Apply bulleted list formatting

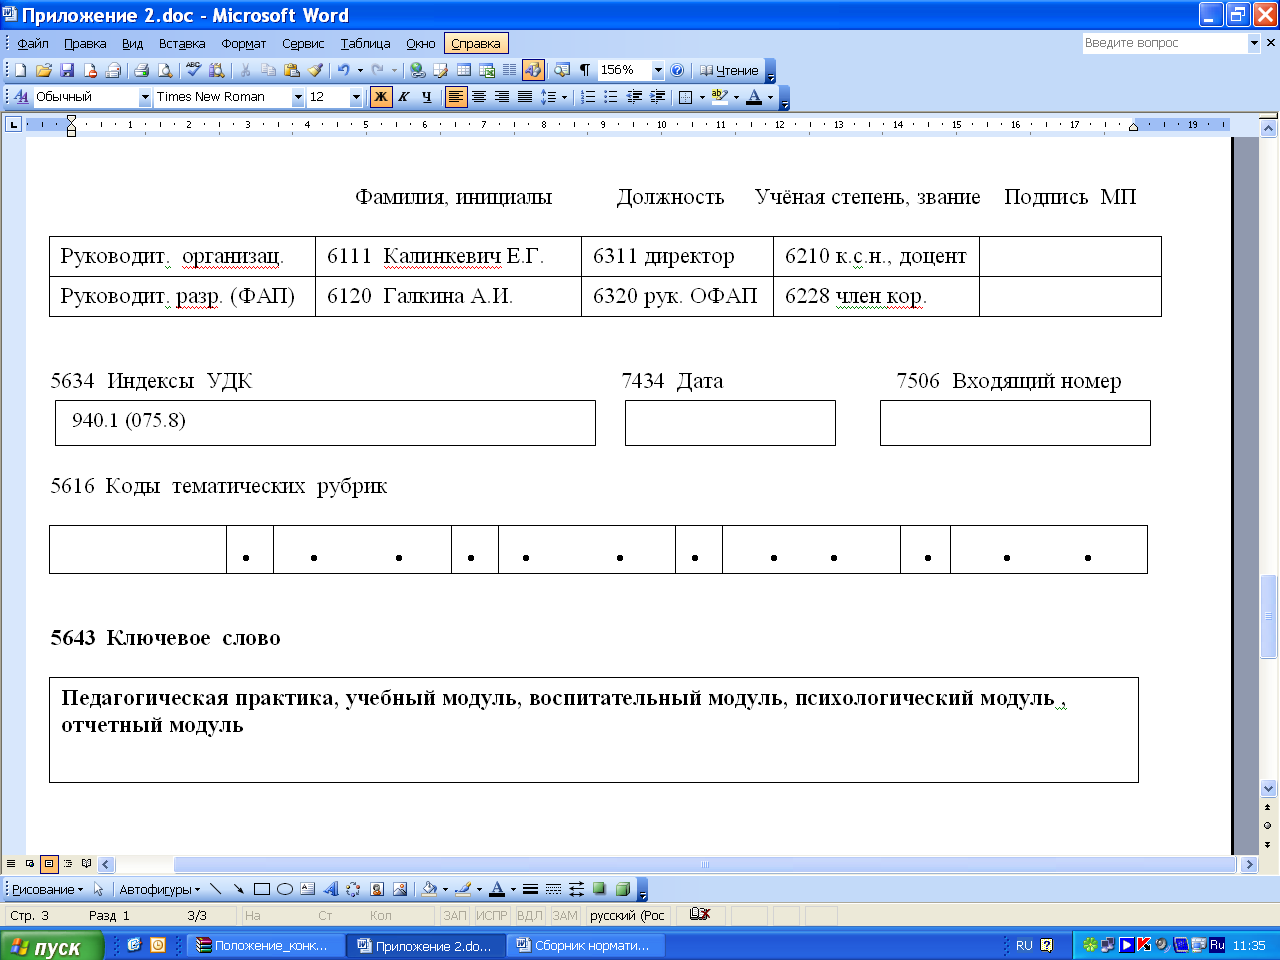611,97
